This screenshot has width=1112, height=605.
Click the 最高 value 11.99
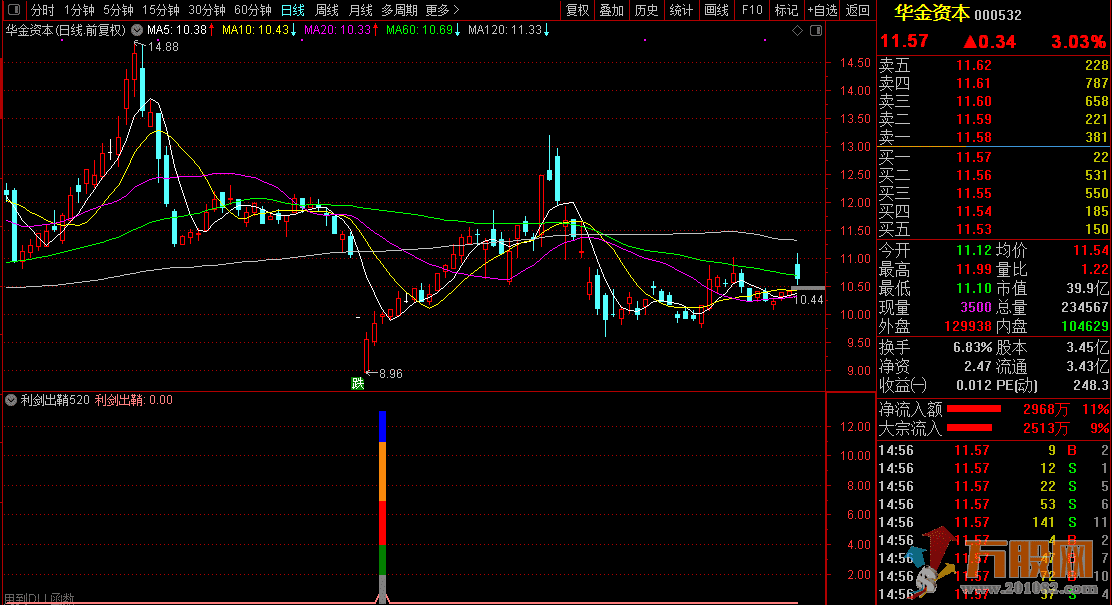click(x=974, y=270)
